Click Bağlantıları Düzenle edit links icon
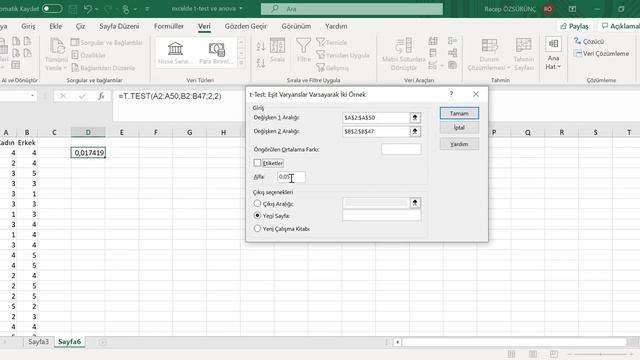640x360 pixels. 75,68
